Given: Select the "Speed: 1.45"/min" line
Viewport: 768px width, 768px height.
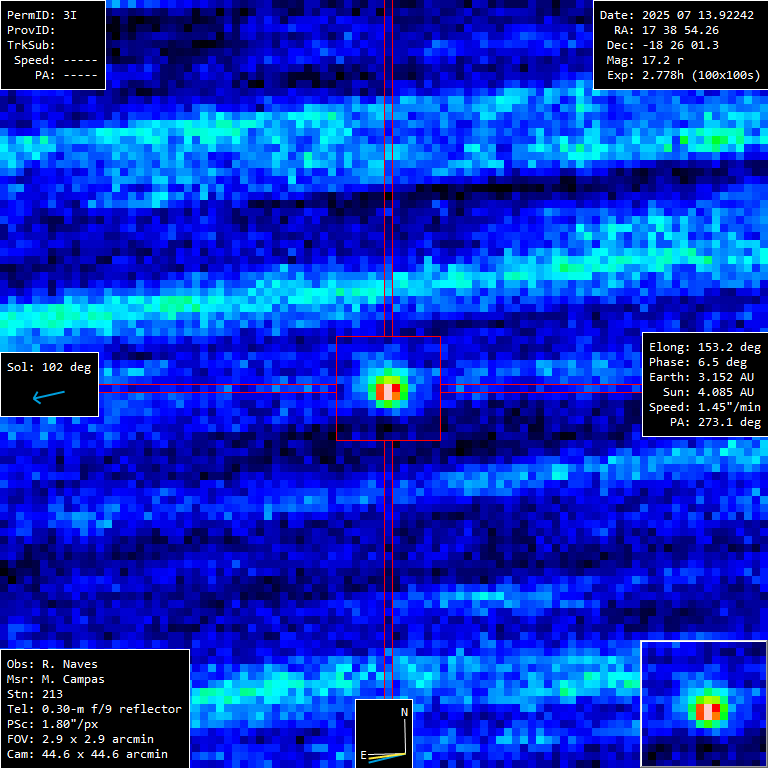Looking at the screenshot, I should (x=705, y=408).
